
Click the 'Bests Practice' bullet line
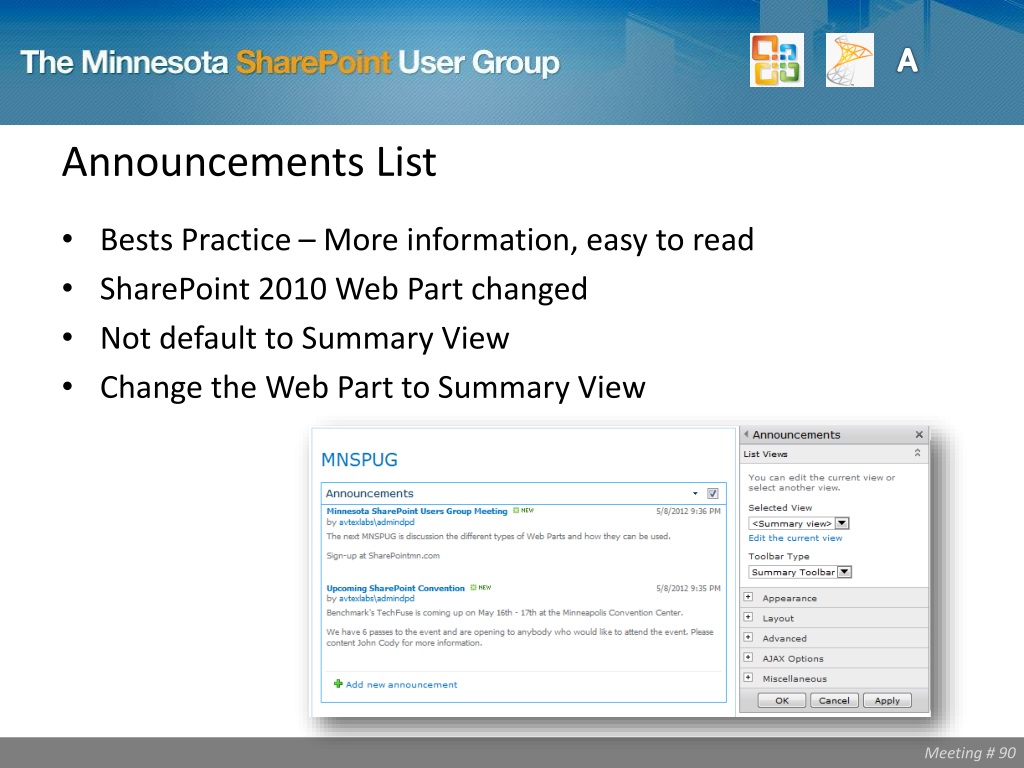point(426,240)
